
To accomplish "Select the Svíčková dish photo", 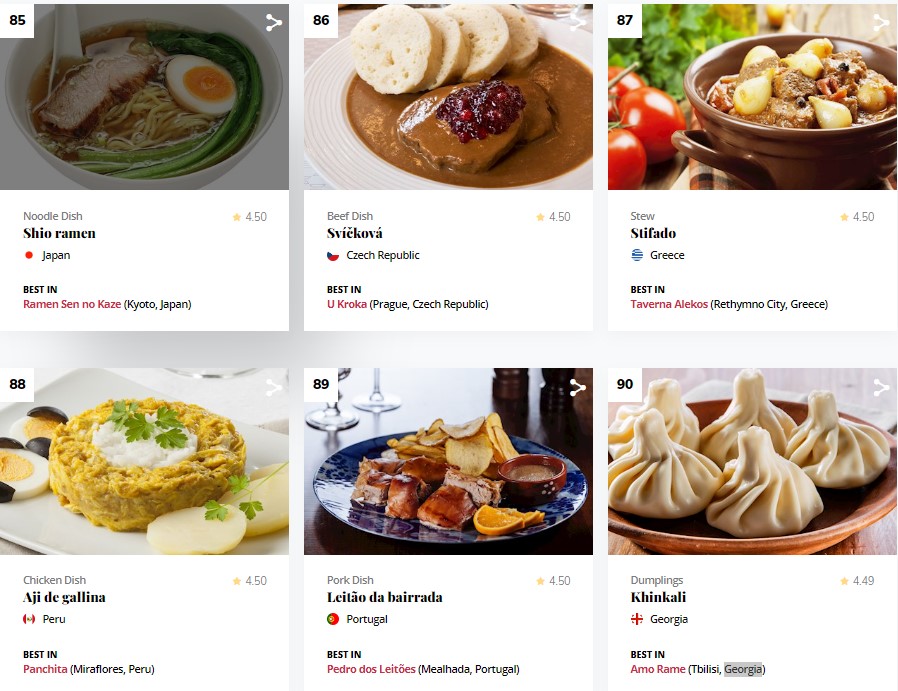I will 448,97.
